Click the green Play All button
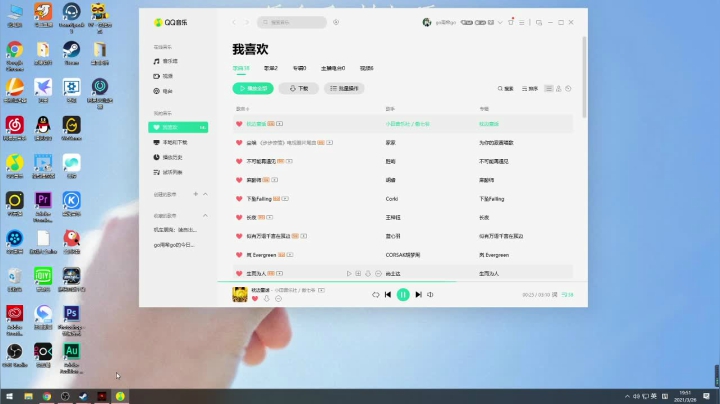Image resolution: width=720 pixels, height=404 pixels. pyautogui.click(x=253, y=89)
